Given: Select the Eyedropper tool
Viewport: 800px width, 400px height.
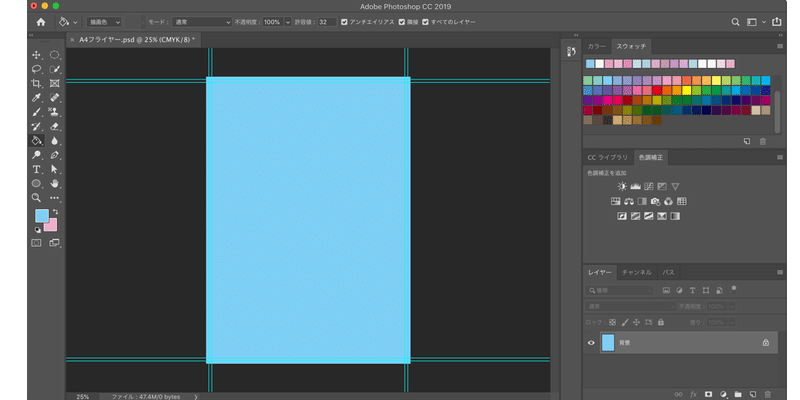Looking at the screenshot, I should point(37,97).
